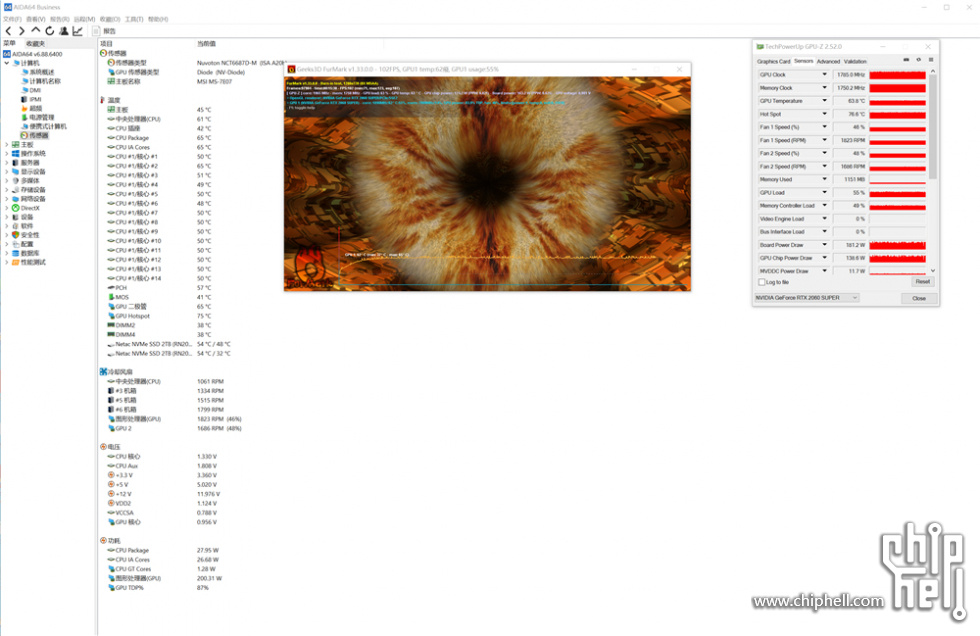
Task: Click the 操作系统 Windows logo icon
Action: click(16, 154)
